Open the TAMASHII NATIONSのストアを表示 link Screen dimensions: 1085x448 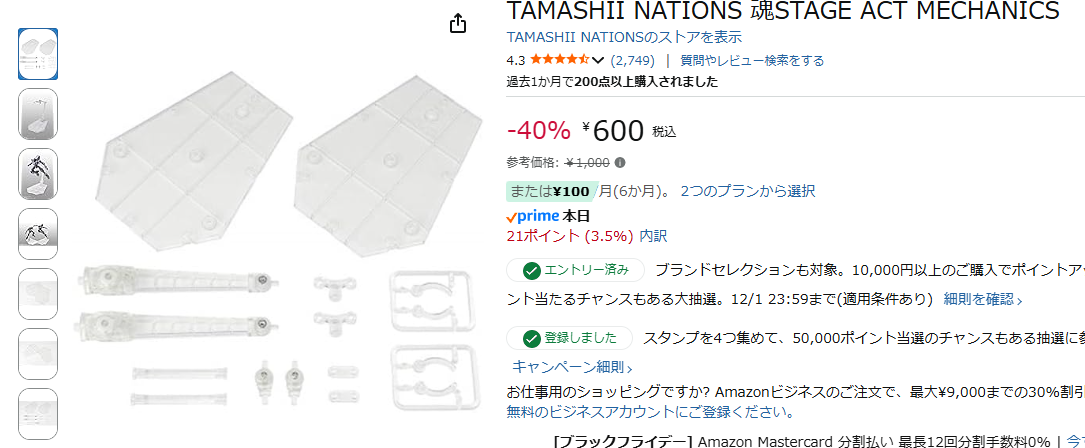coord(624,37)
